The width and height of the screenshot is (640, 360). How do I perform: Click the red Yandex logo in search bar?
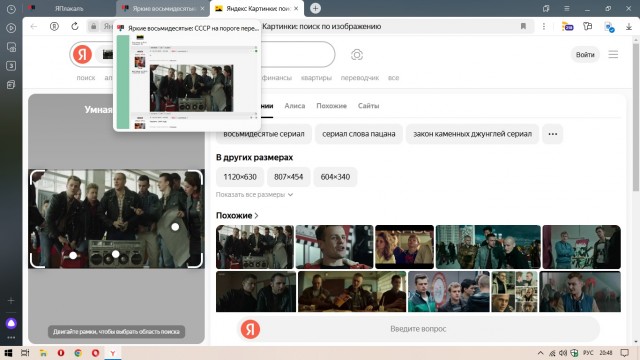pyautogui.click(x=82, y=55)
